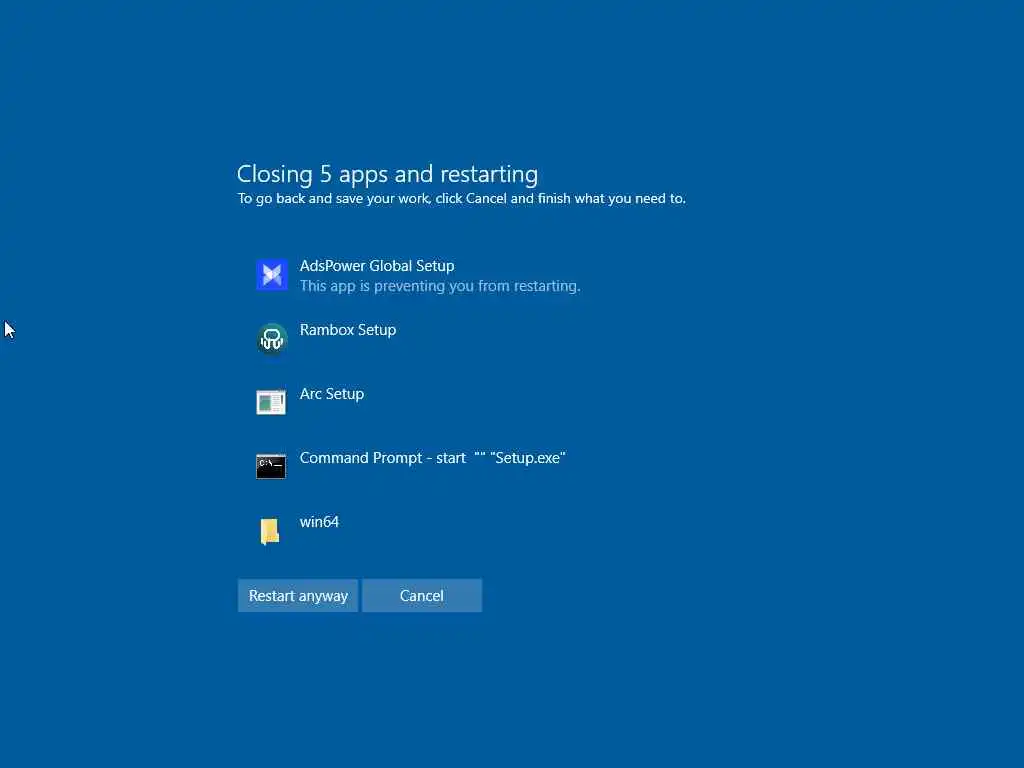The height and width of the screenshot is (768, 1024).
Task: Select the Command Prompt - start "Setup.exe" label
Action: point(432,458)
